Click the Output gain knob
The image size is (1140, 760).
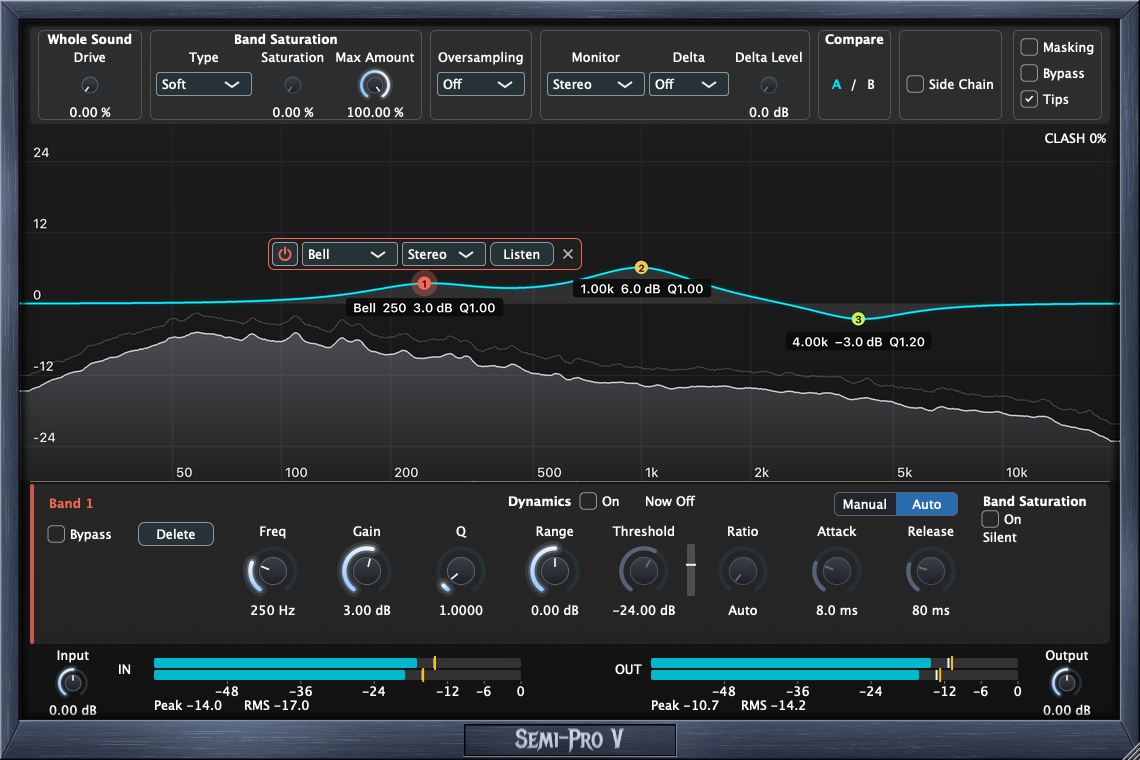(x=1066, y=683)
